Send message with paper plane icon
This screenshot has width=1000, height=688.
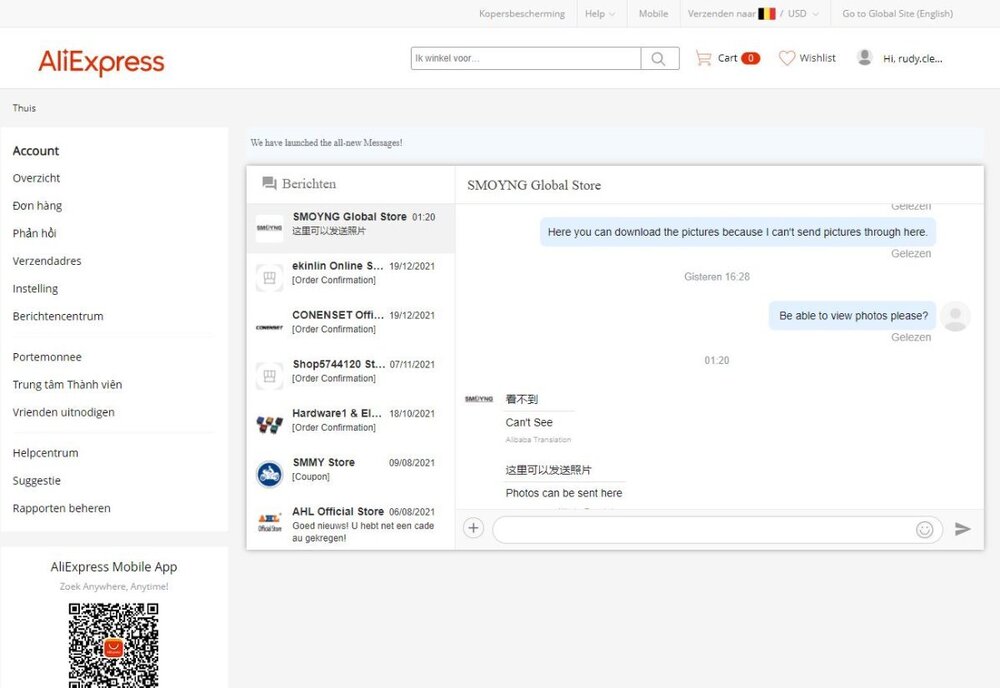click(962, 529)
